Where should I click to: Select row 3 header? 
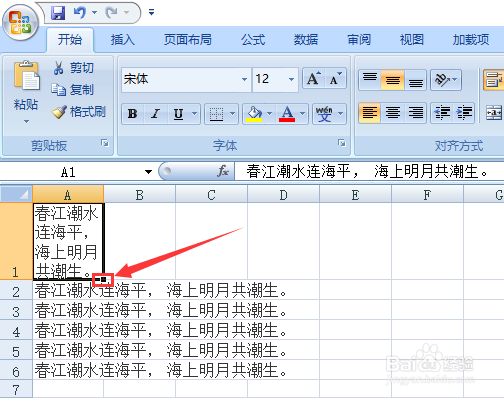point(16,311)
